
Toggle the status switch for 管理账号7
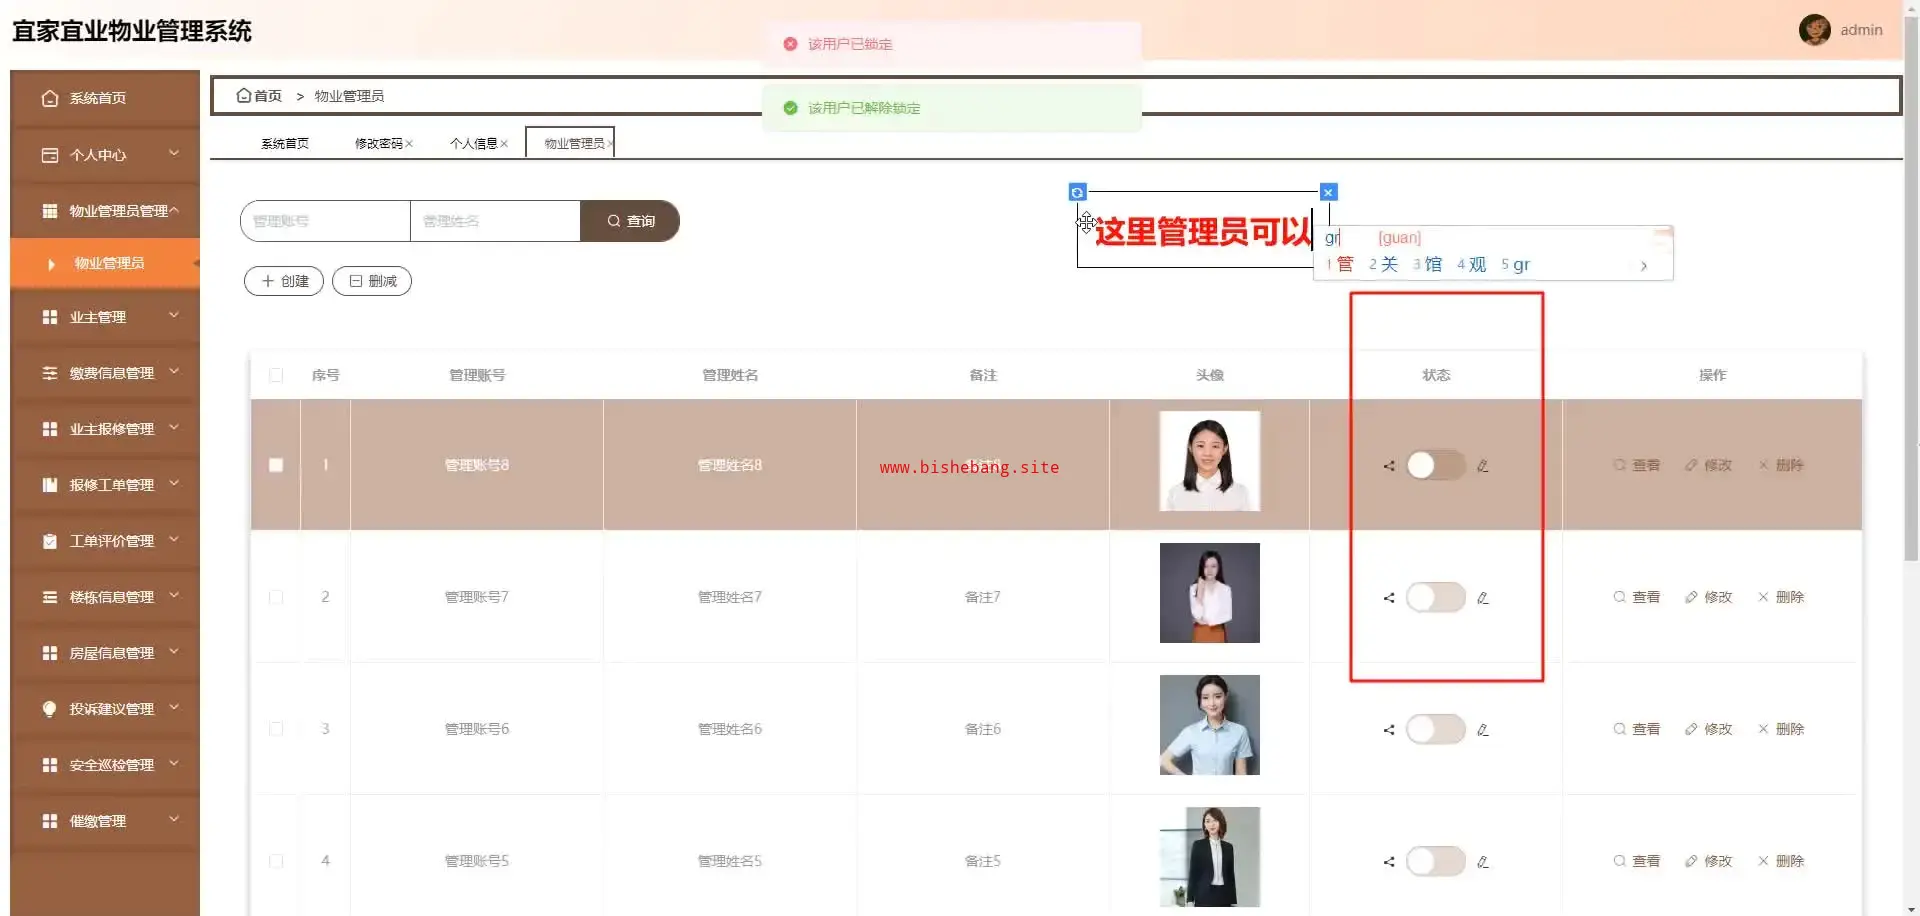[1435, 598]
